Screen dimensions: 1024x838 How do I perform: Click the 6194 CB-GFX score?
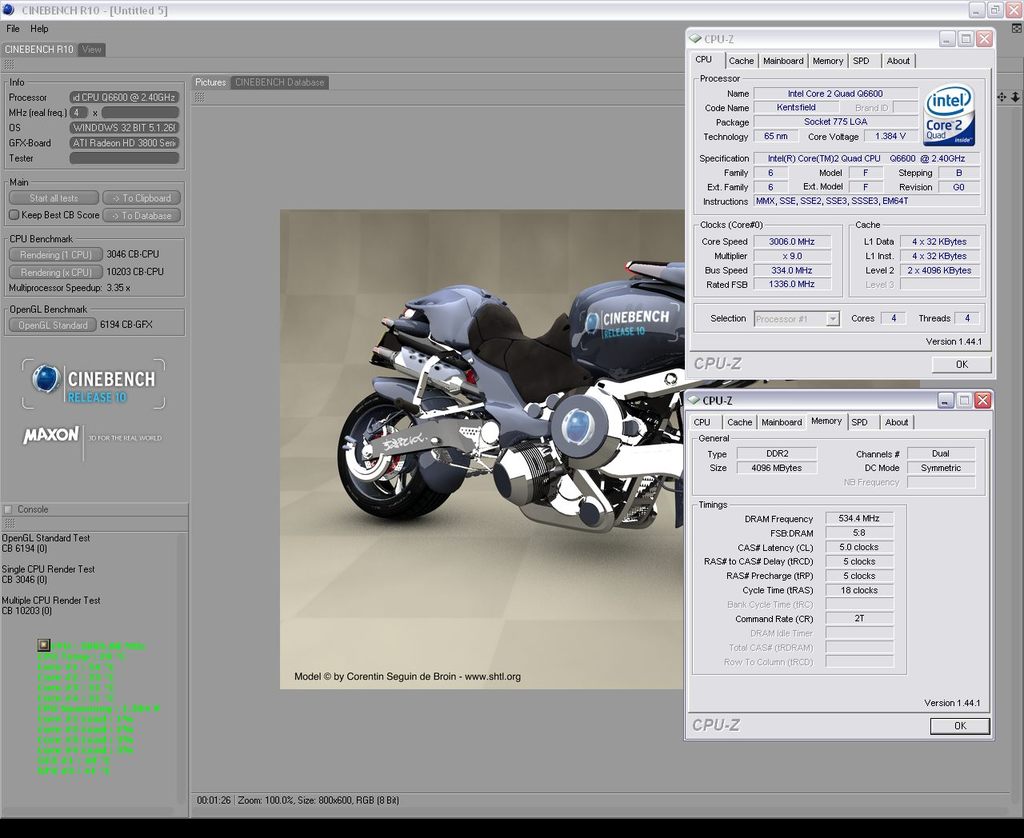click(x=126, y=325)
